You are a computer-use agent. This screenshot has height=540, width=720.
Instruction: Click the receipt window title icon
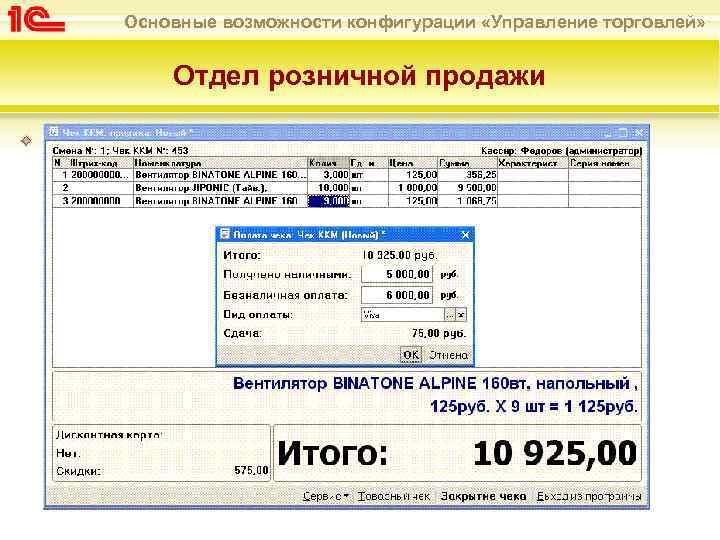[x=54, y=132]
